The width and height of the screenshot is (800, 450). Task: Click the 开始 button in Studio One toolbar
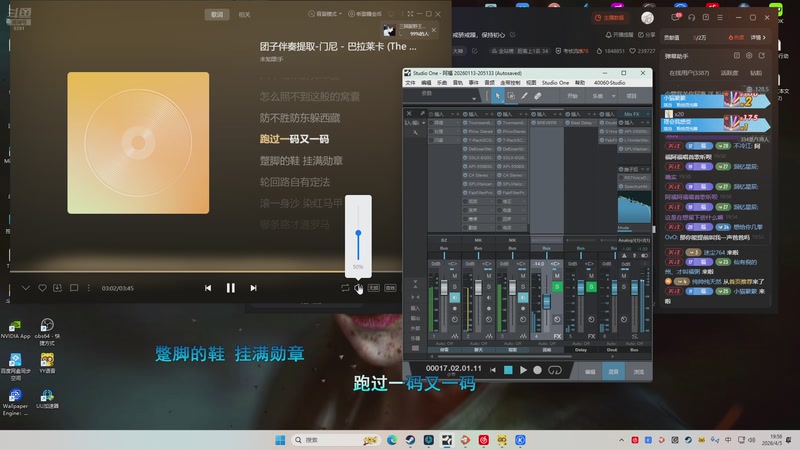[572, 96]
